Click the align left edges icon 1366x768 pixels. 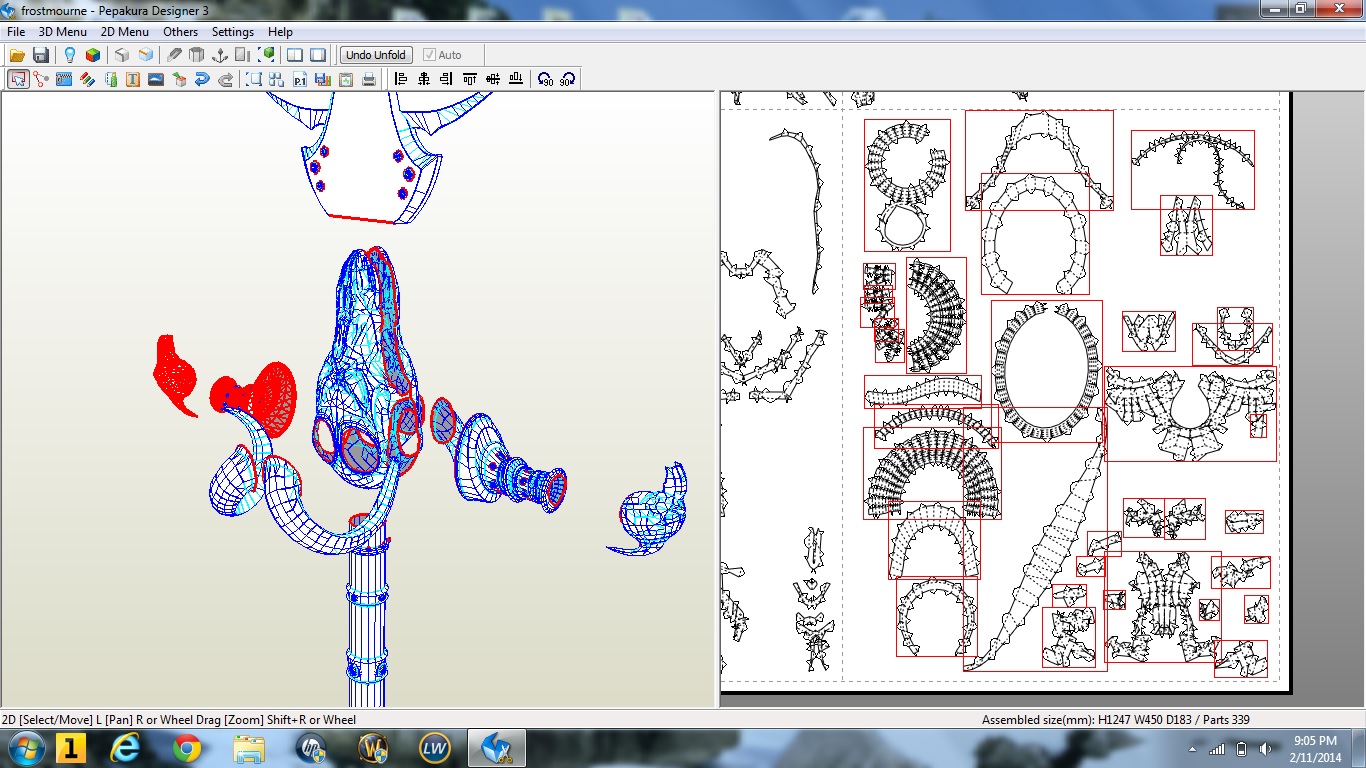pyautogui.click(x=400, y=79)
